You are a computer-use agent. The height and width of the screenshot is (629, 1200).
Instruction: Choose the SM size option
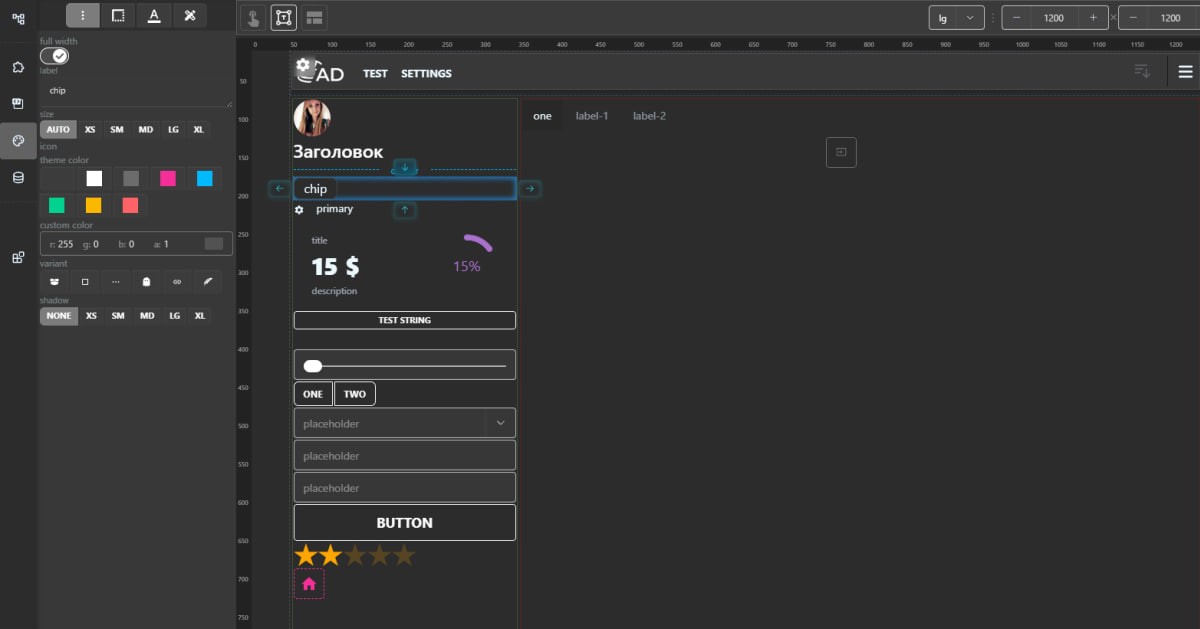pos(117,129)
